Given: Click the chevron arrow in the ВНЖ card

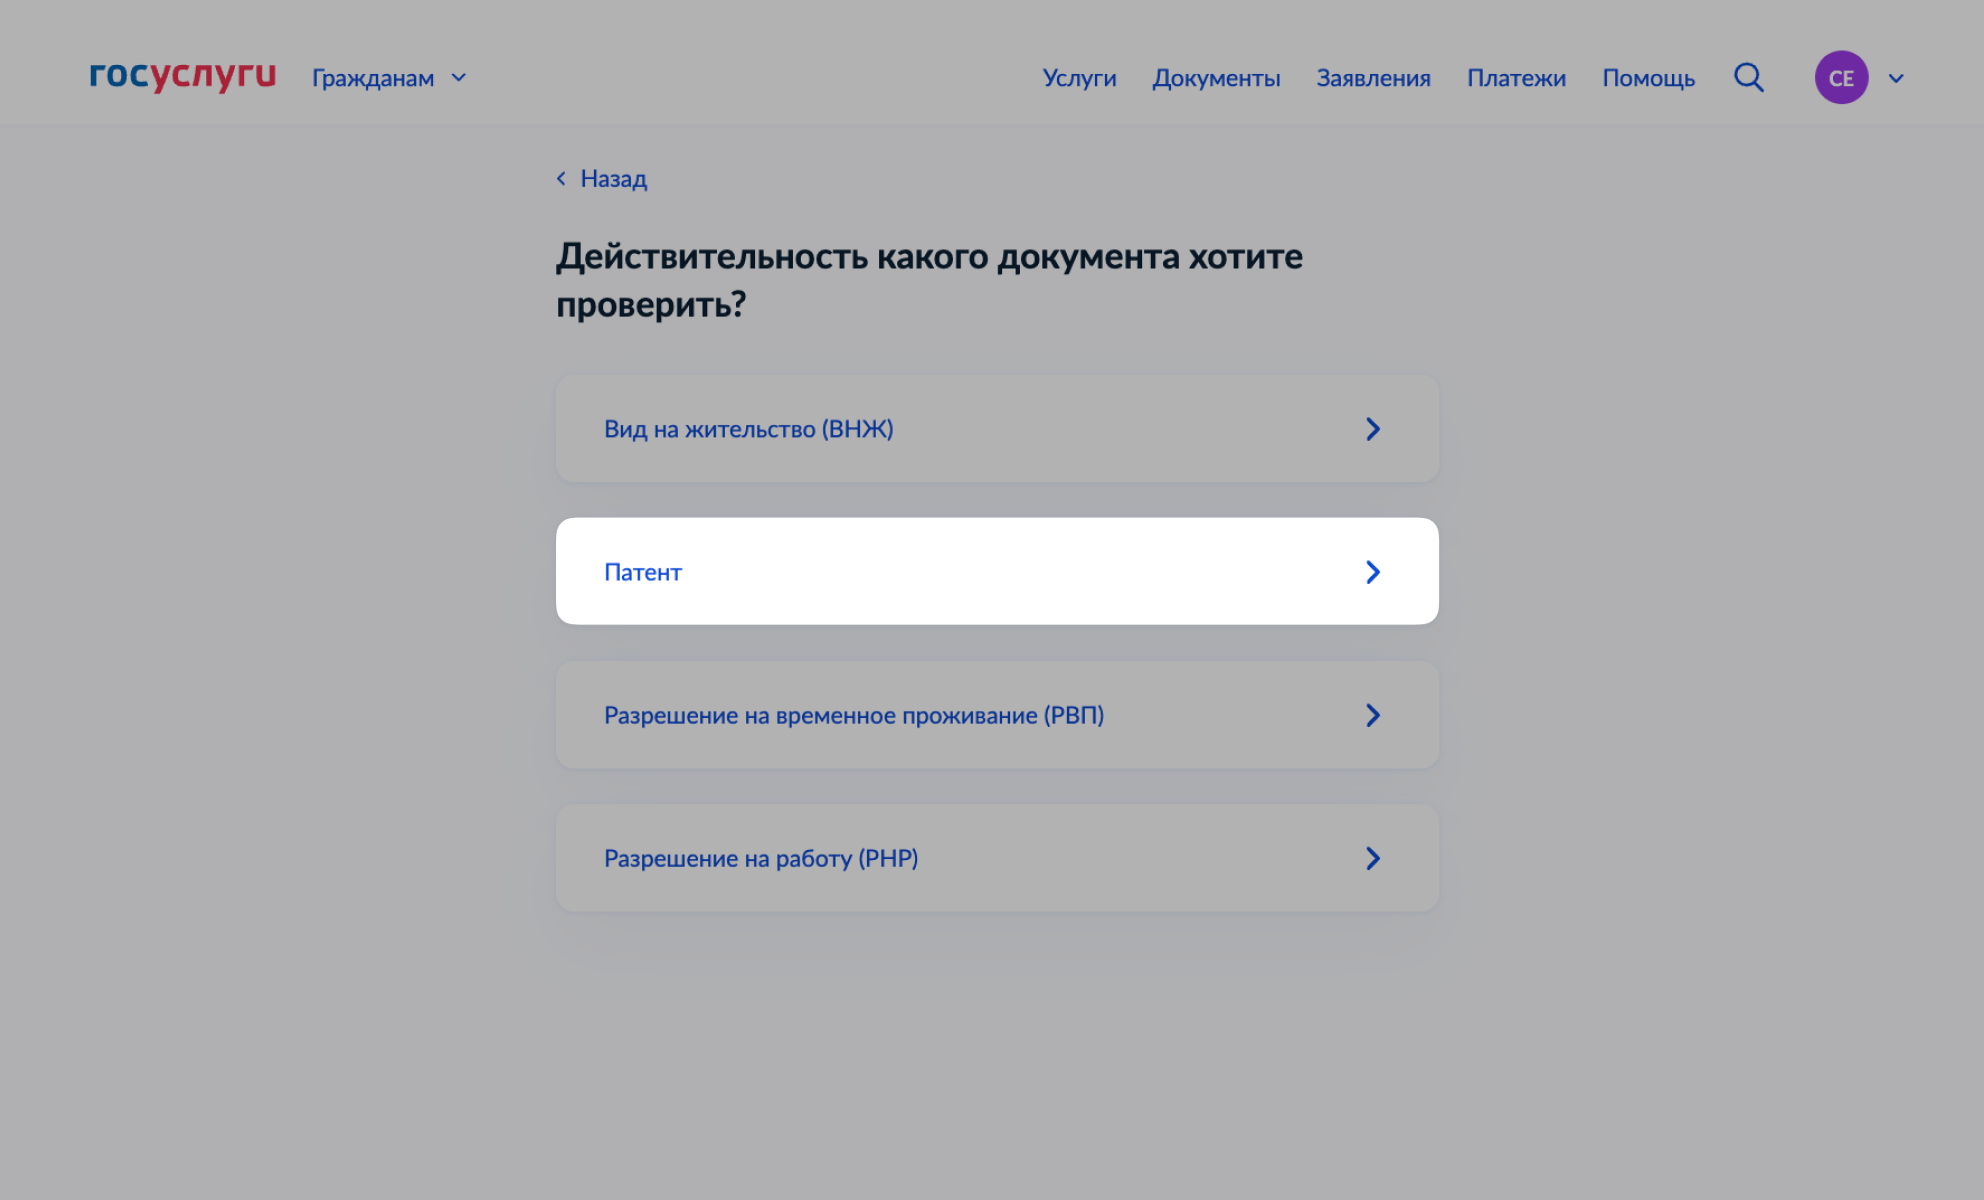Looking at the screenshot, I should click(1373, 429).
